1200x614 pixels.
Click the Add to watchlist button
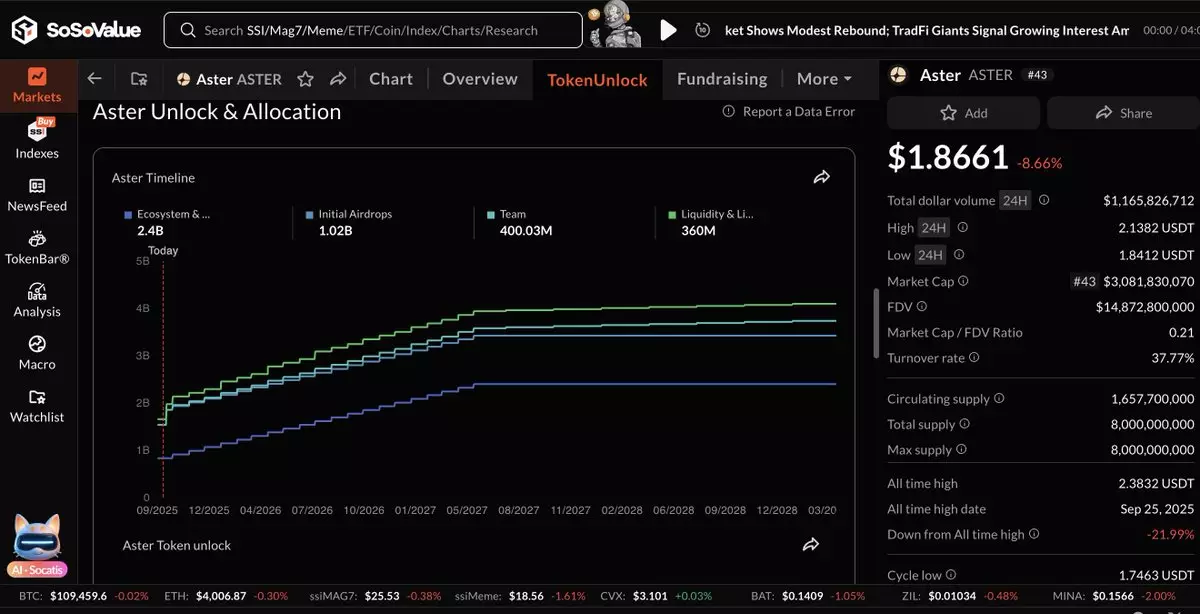point(963,114)
